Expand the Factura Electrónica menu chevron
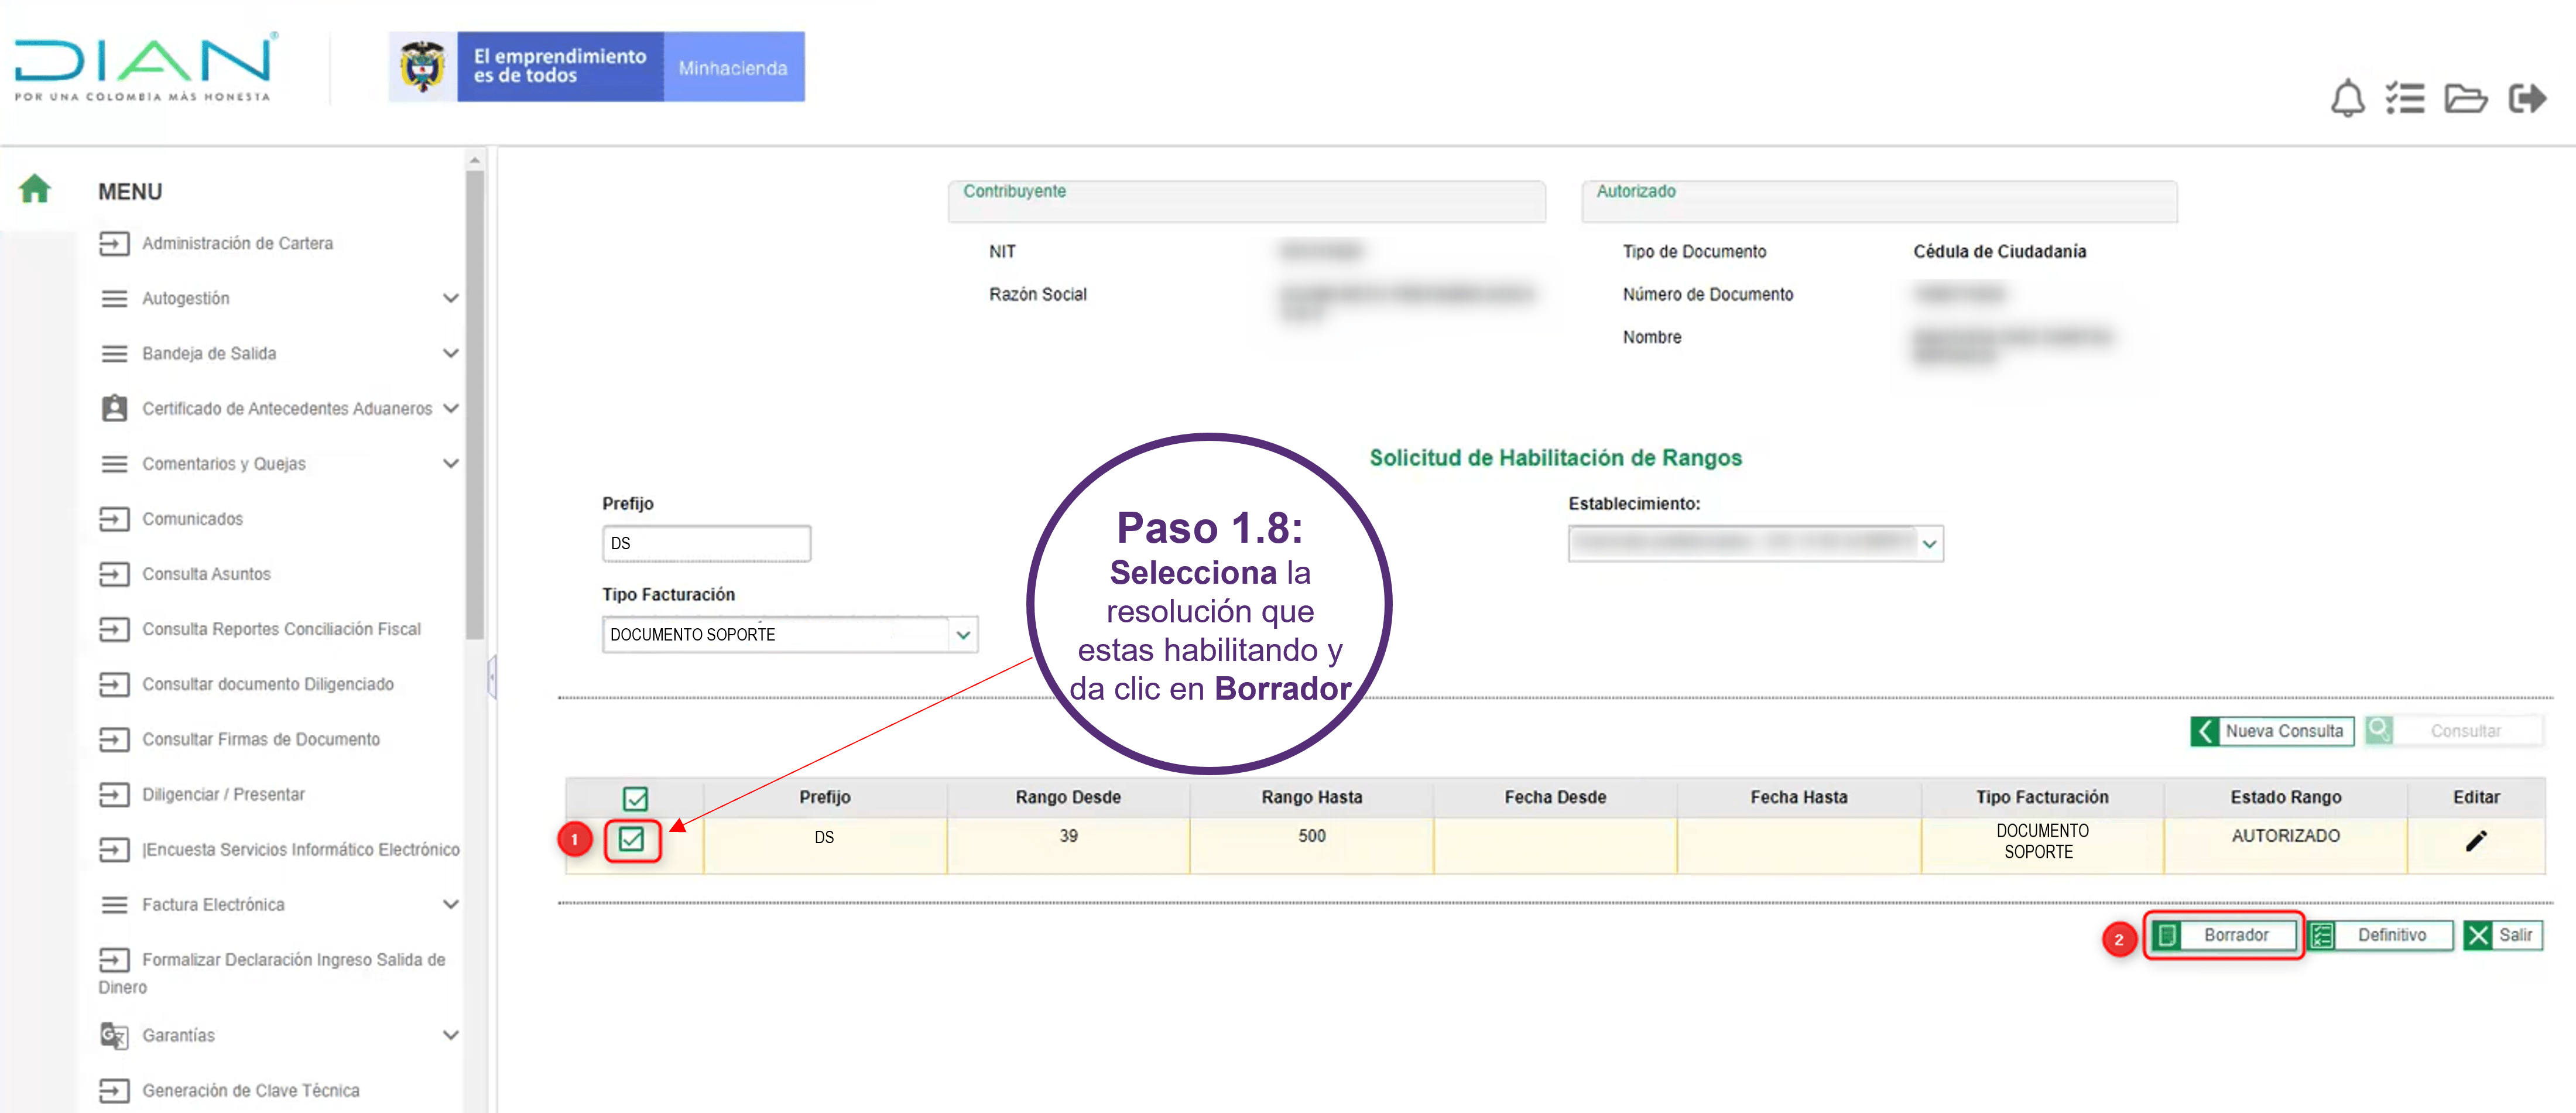Screen dimensions: 2576x1113 pyautogui.click(x=451, y=904)
